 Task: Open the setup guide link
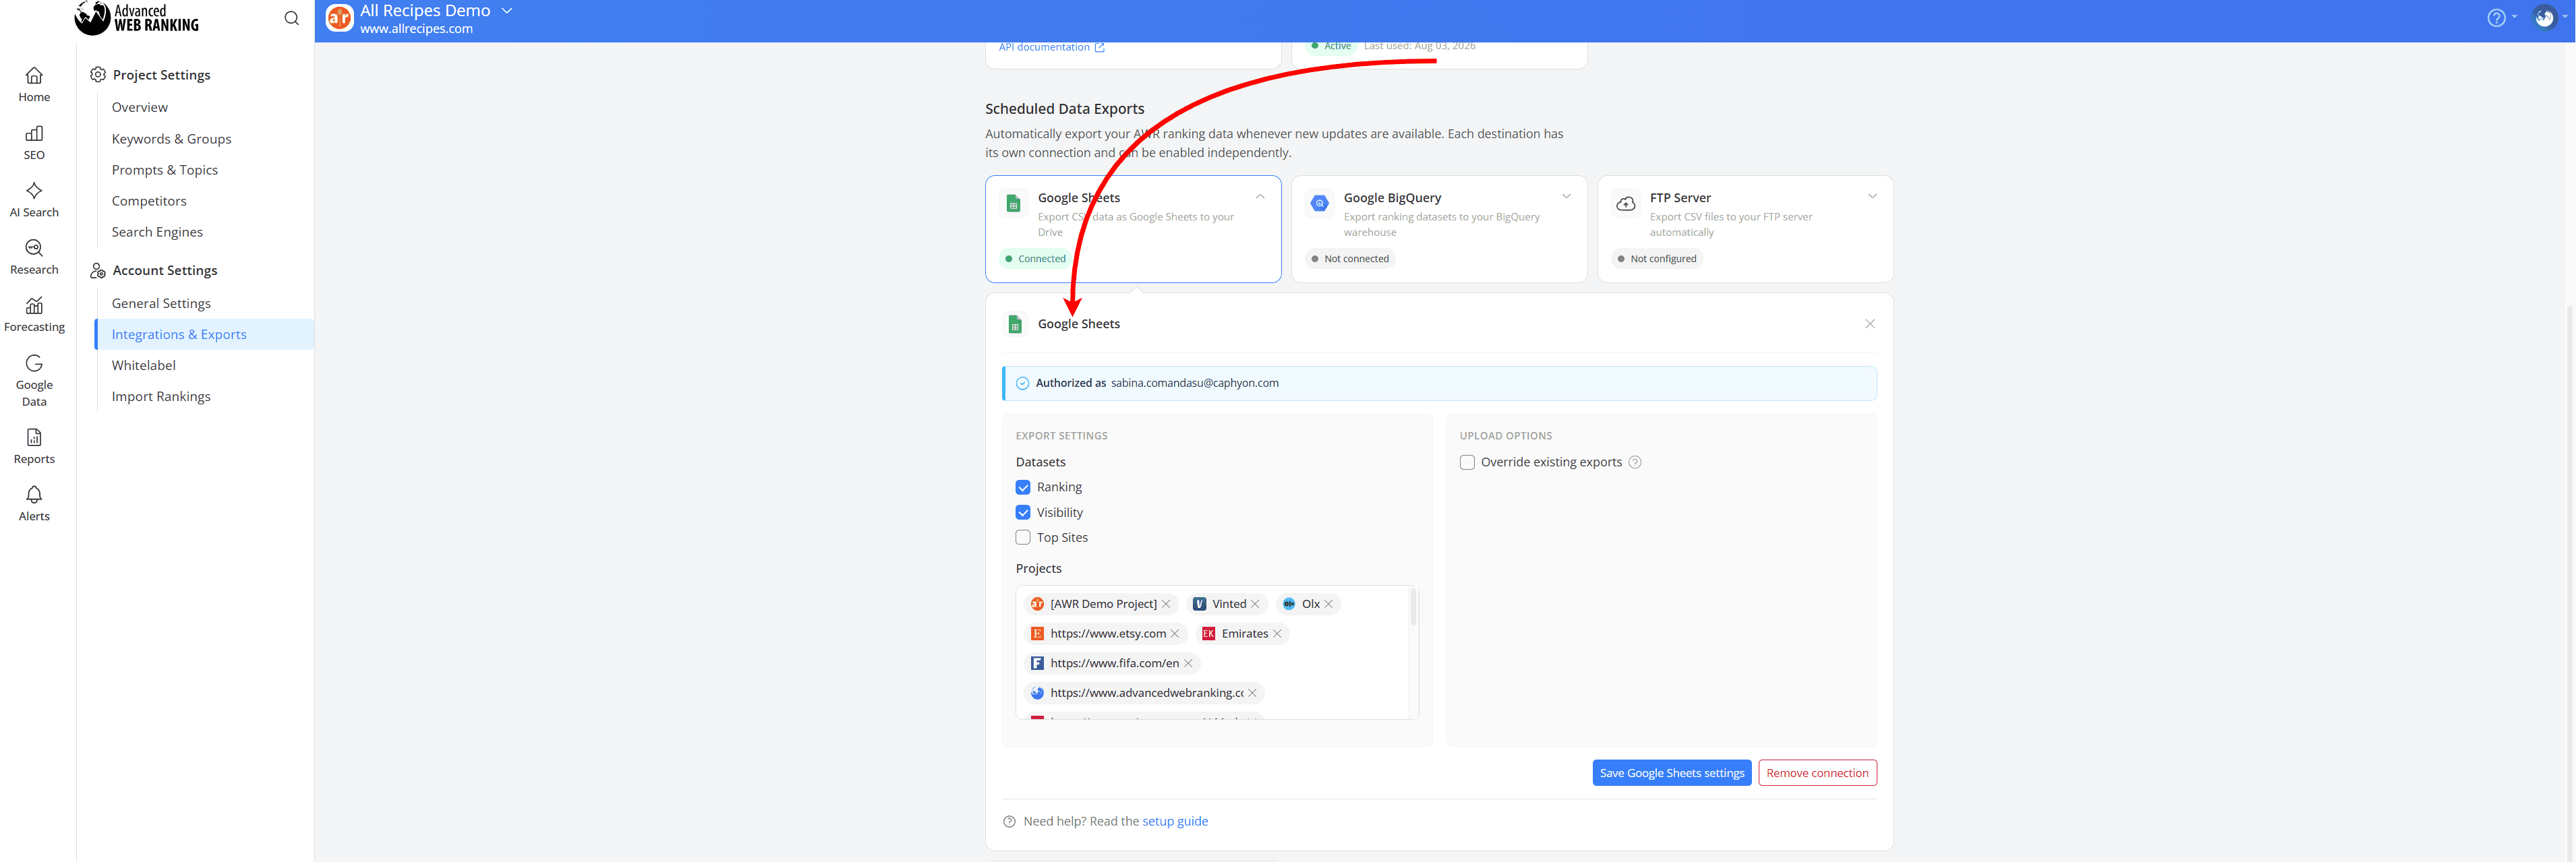(1175, 821)
